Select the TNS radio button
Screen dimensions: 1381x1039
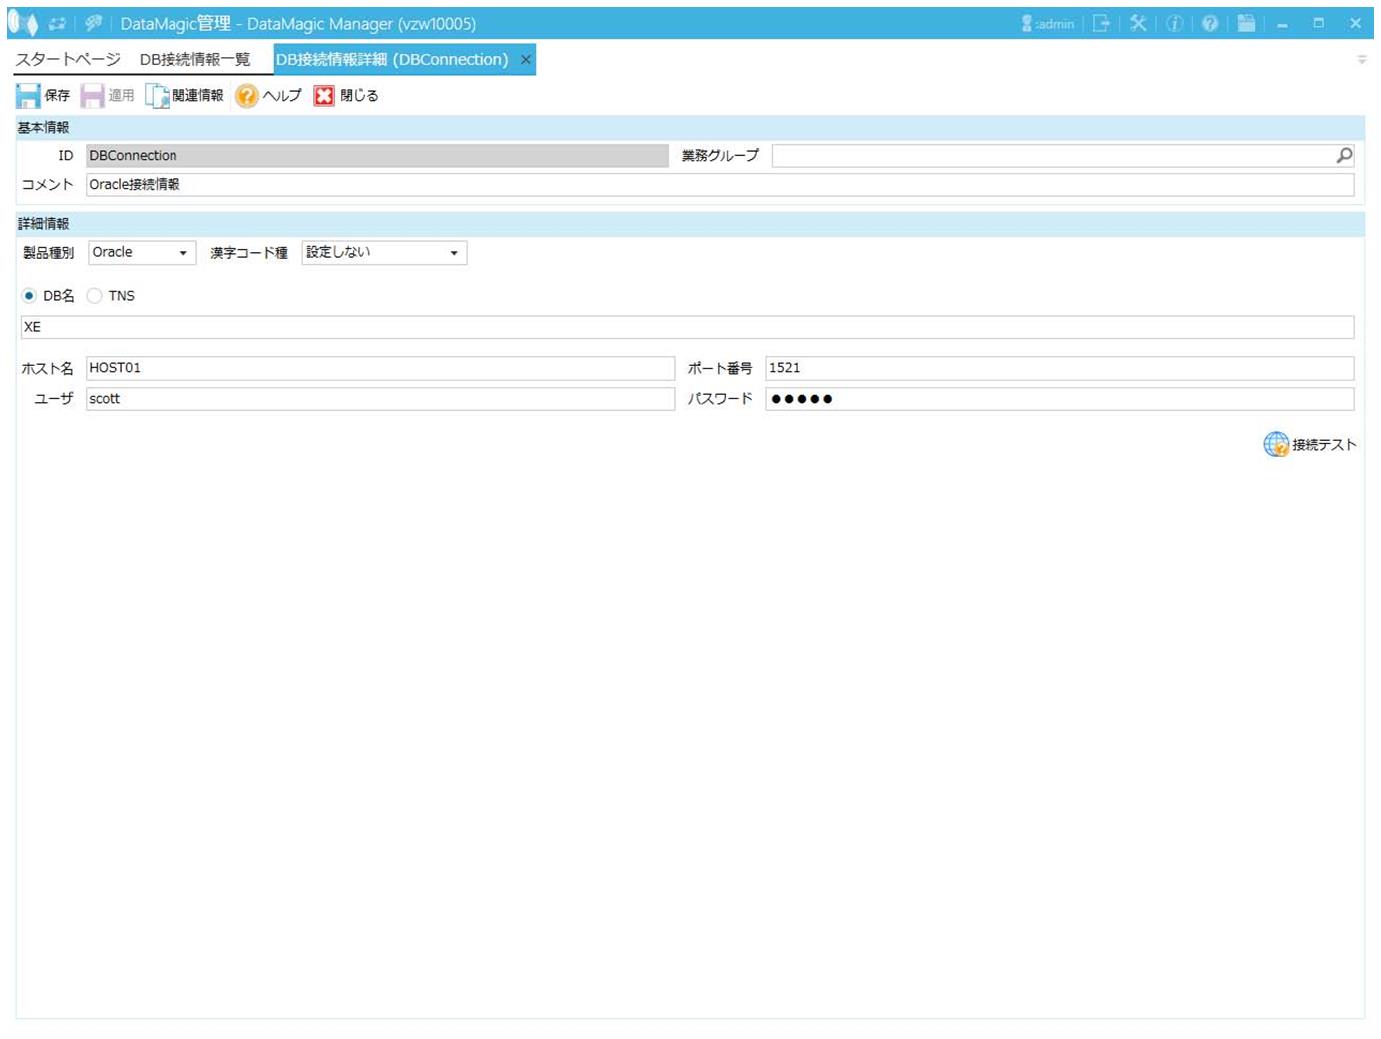(x=95, y=296)
